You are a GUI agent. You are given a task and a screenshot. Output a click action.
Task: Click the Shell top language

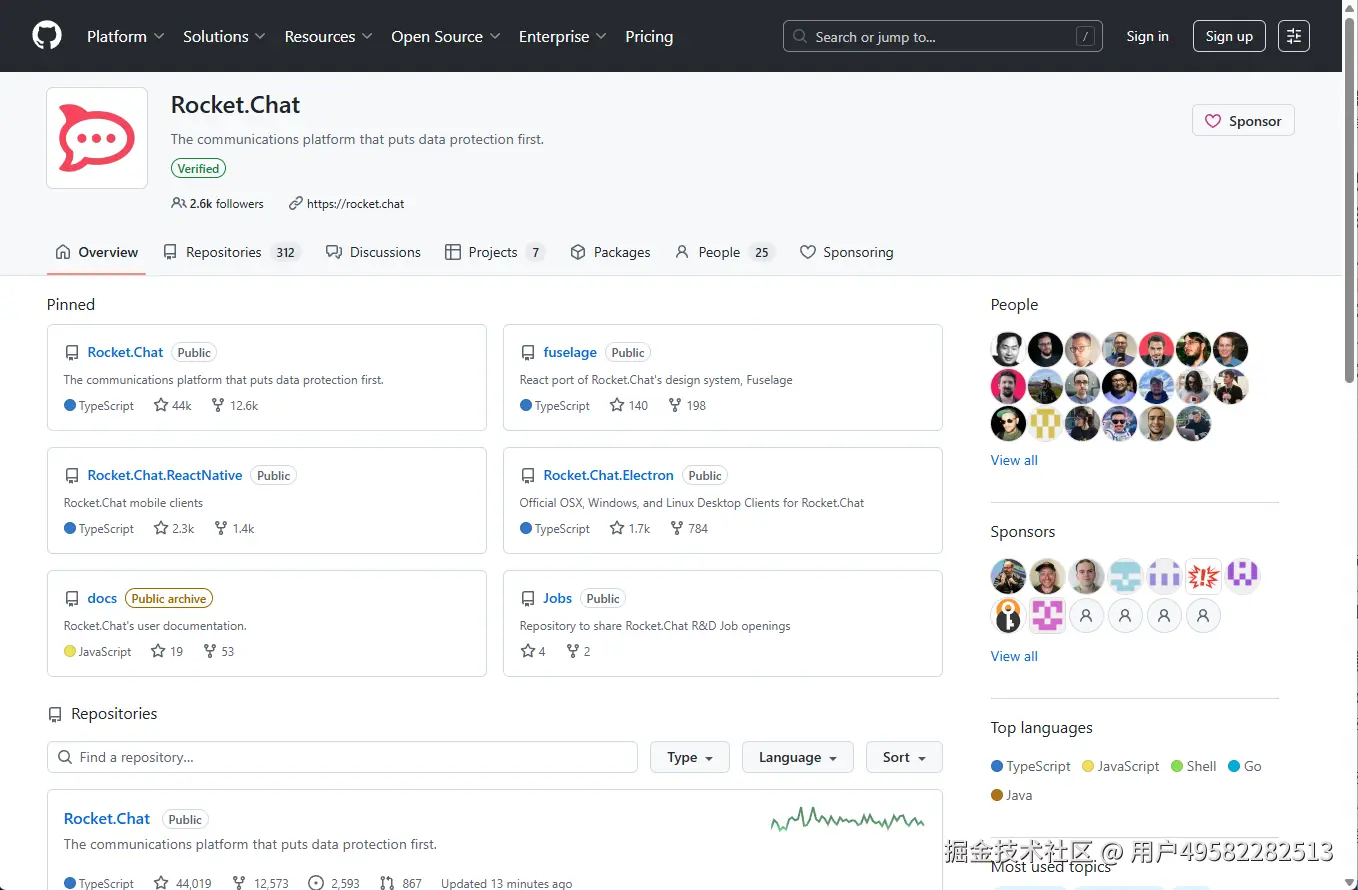pyautogui.click(x=1194, y=766)
